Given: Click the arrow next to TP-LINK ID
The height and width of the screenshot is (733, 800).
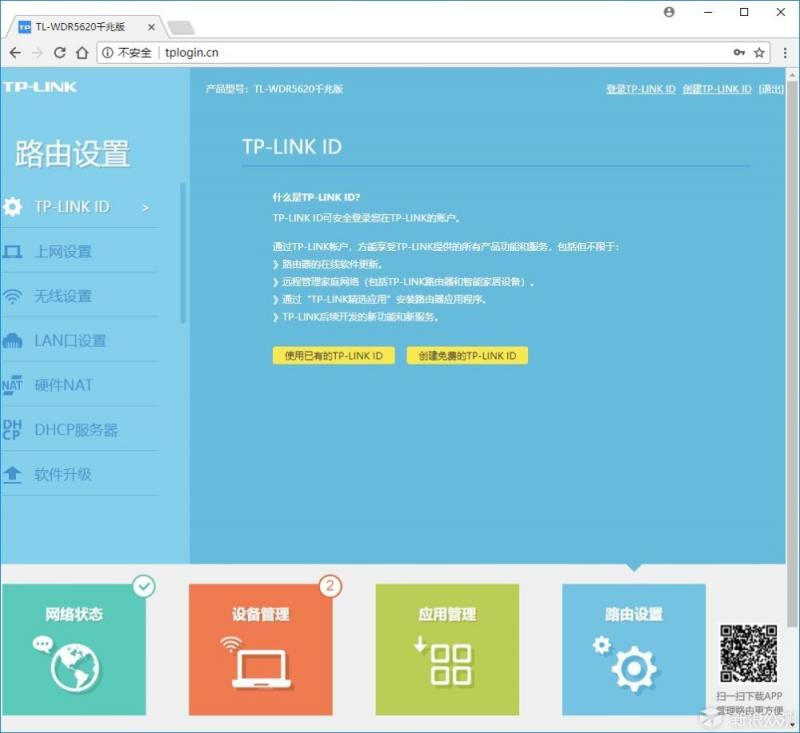Looking at the screenshot, I should pos(145,208).
